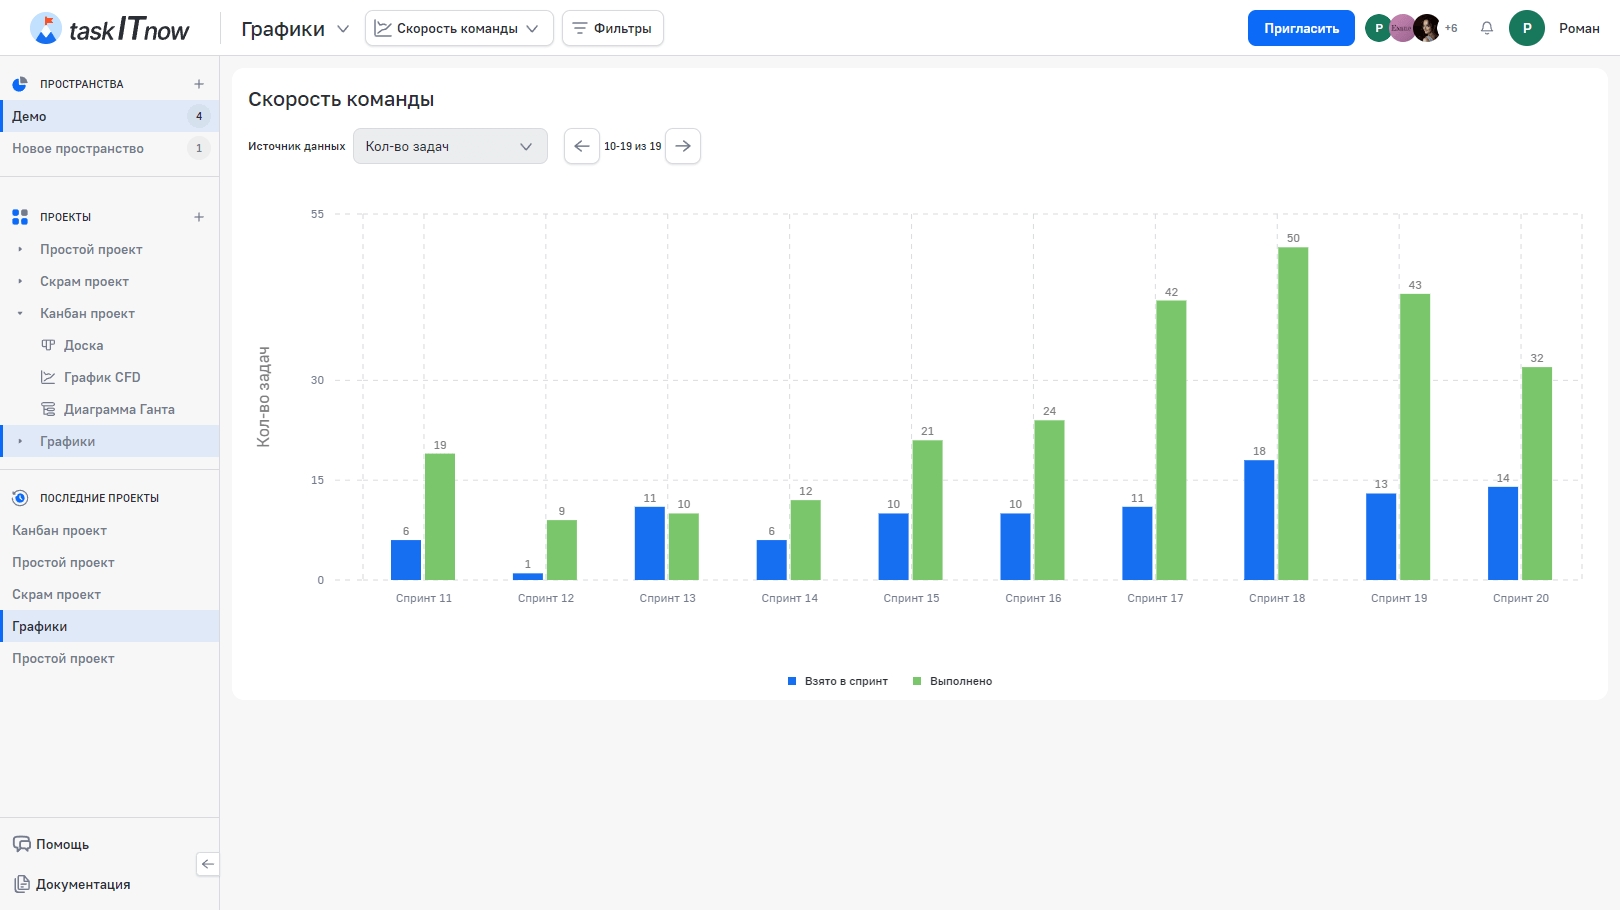Open the Документация link
Image resolution: width=1620 pixels, height=910 pixels.
[x=82, y=884]
